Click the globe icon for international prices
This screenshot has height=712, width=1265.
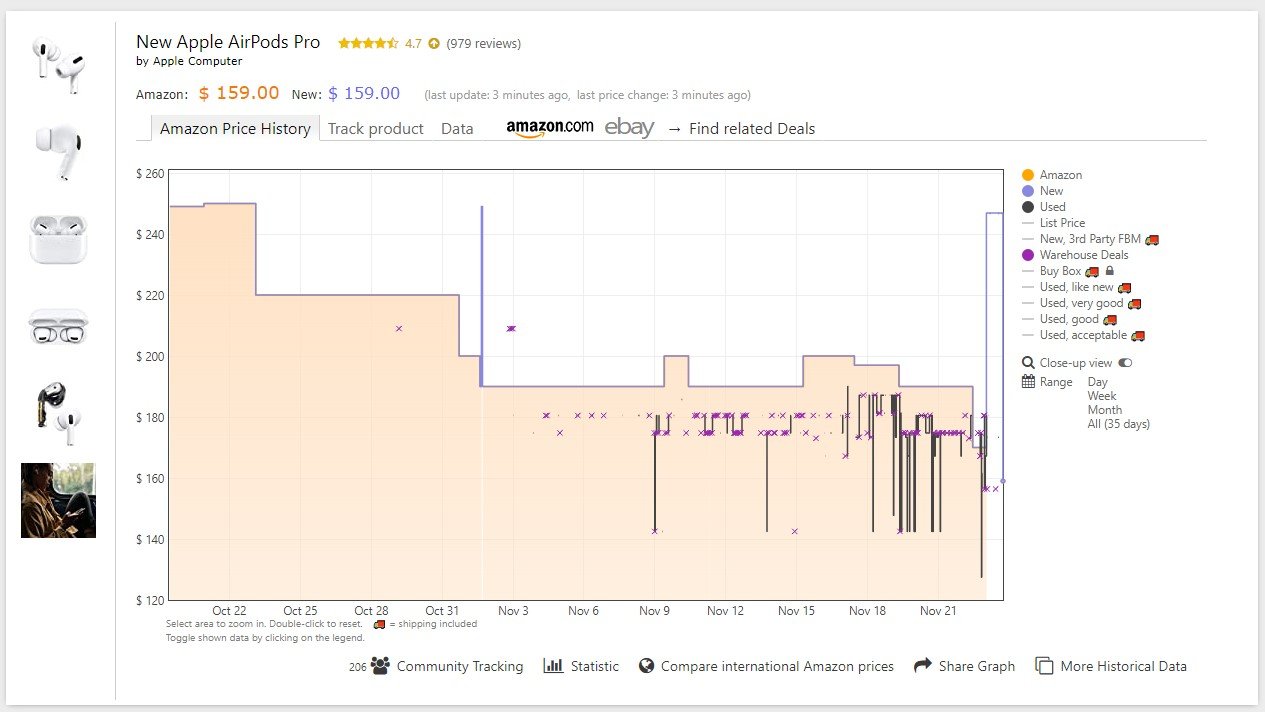pyautogui.click(x=647, y=666)
